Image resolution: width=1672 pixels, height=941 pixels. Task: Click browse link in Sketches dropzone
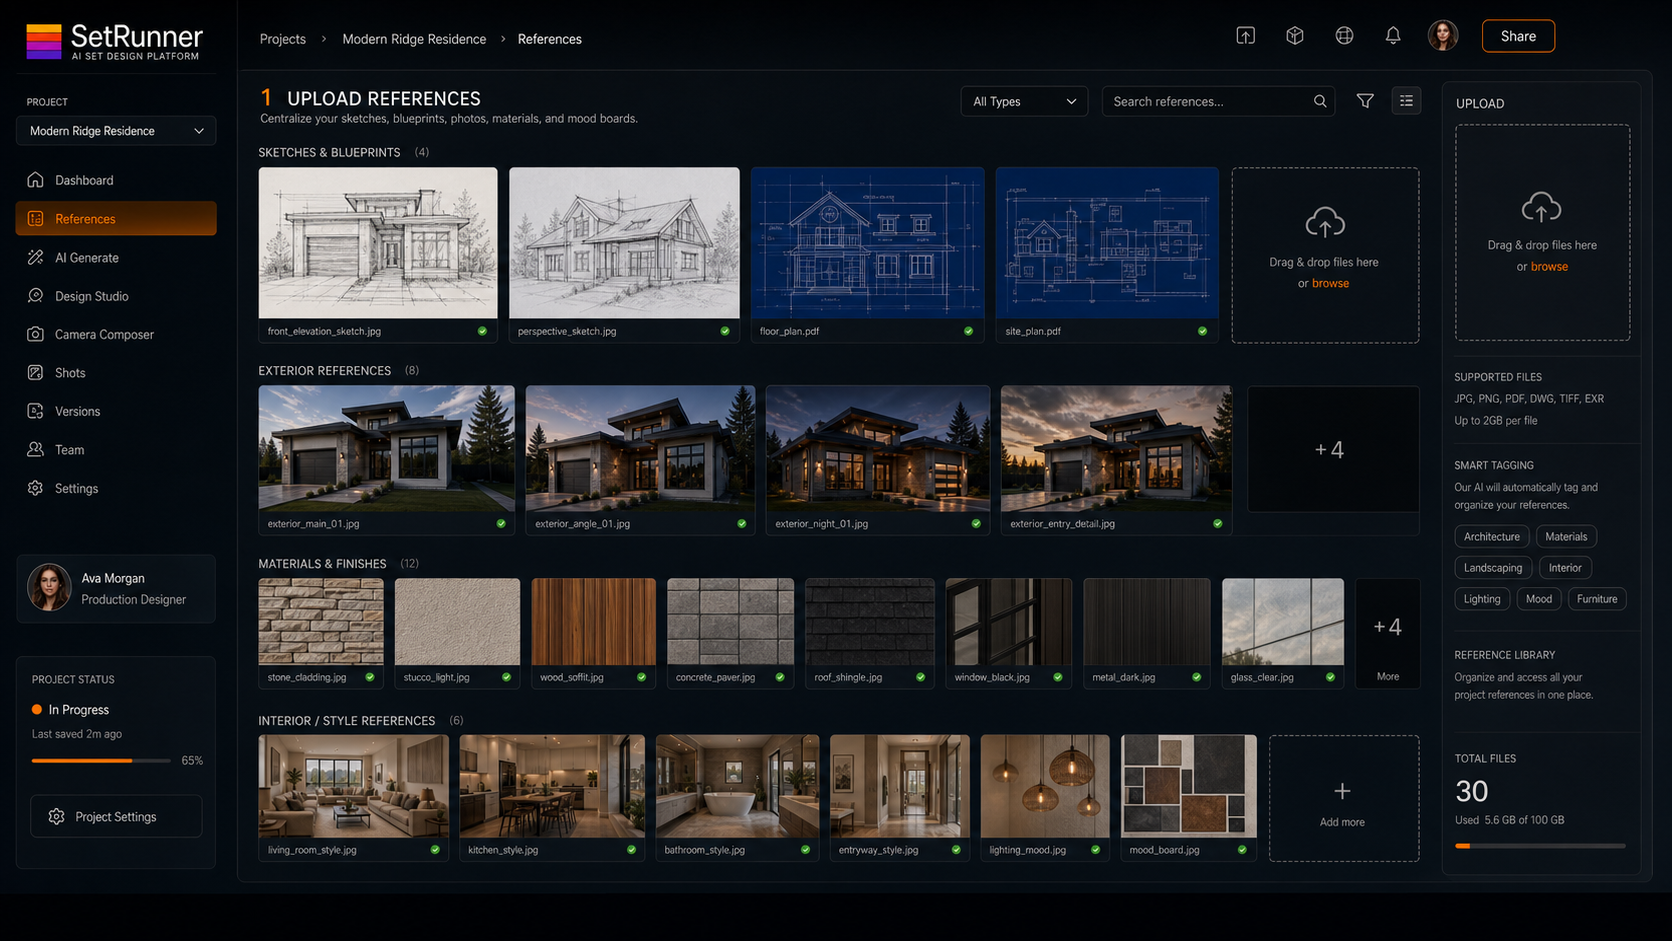click(1330, 283)
